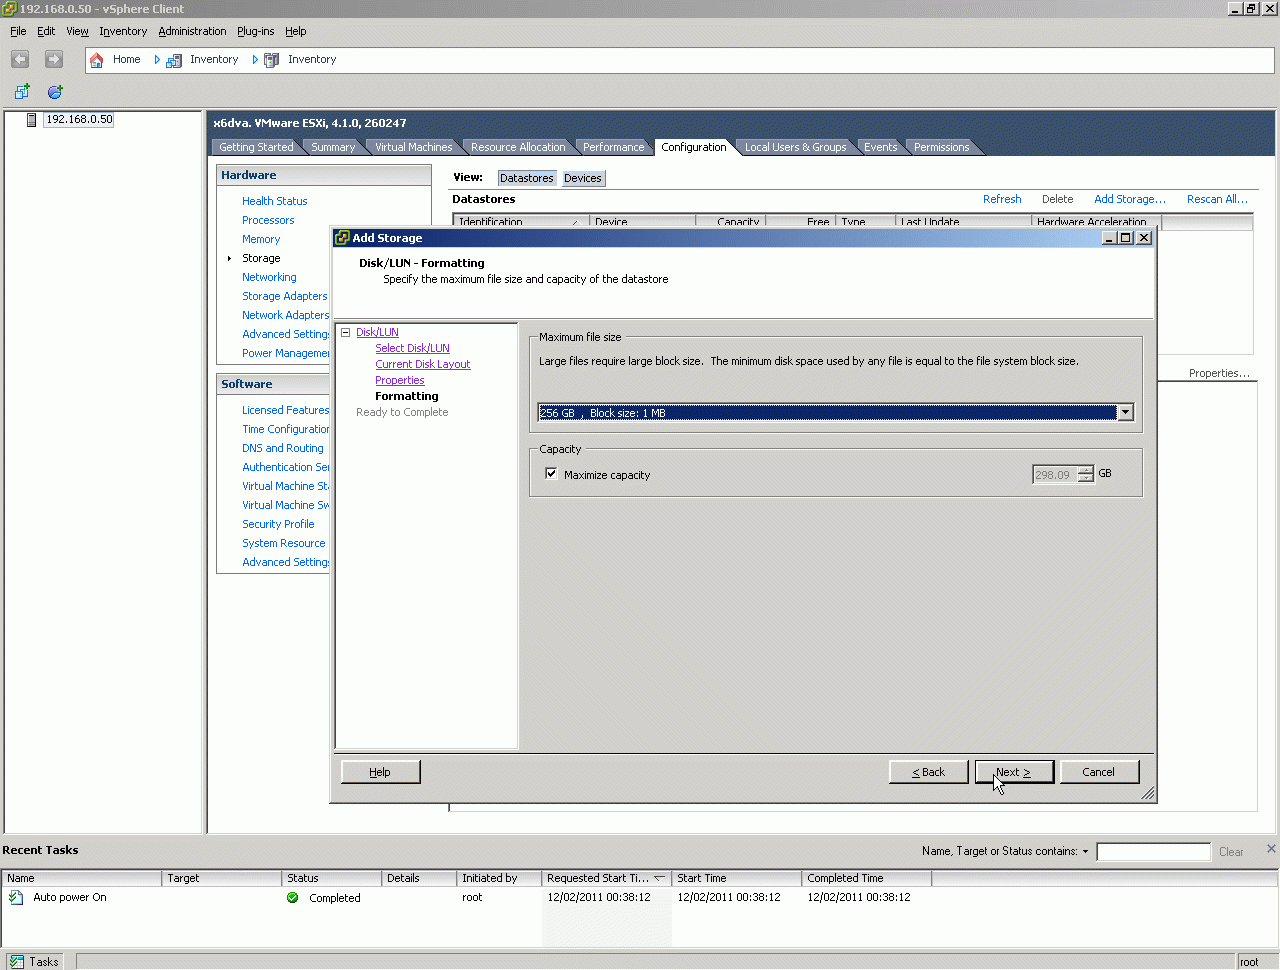Open the Plug-ins menu
This screenshot has width=1280, height=970.
click(255, 31)
